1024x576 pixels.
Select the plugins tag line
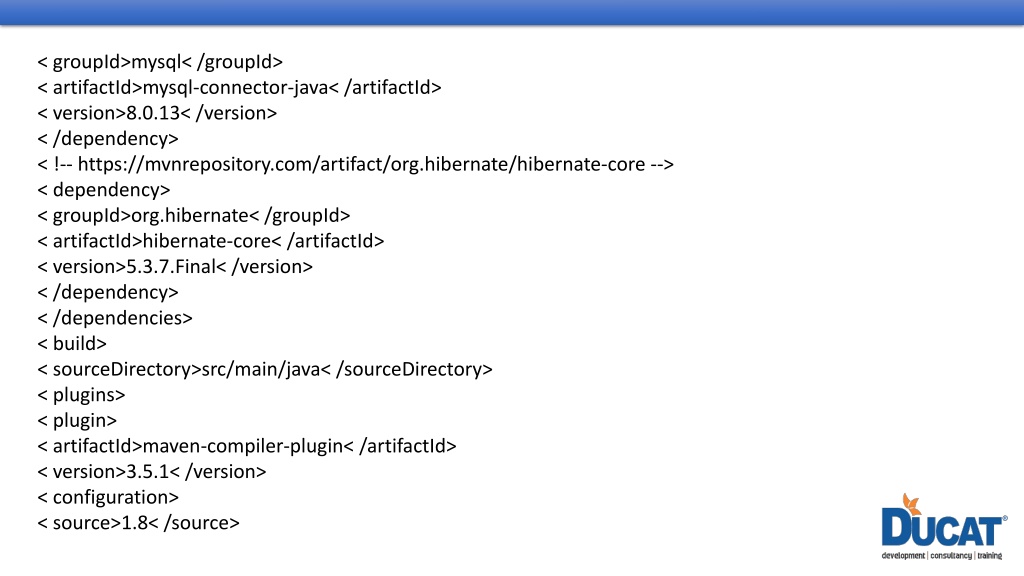coord(81,395)
